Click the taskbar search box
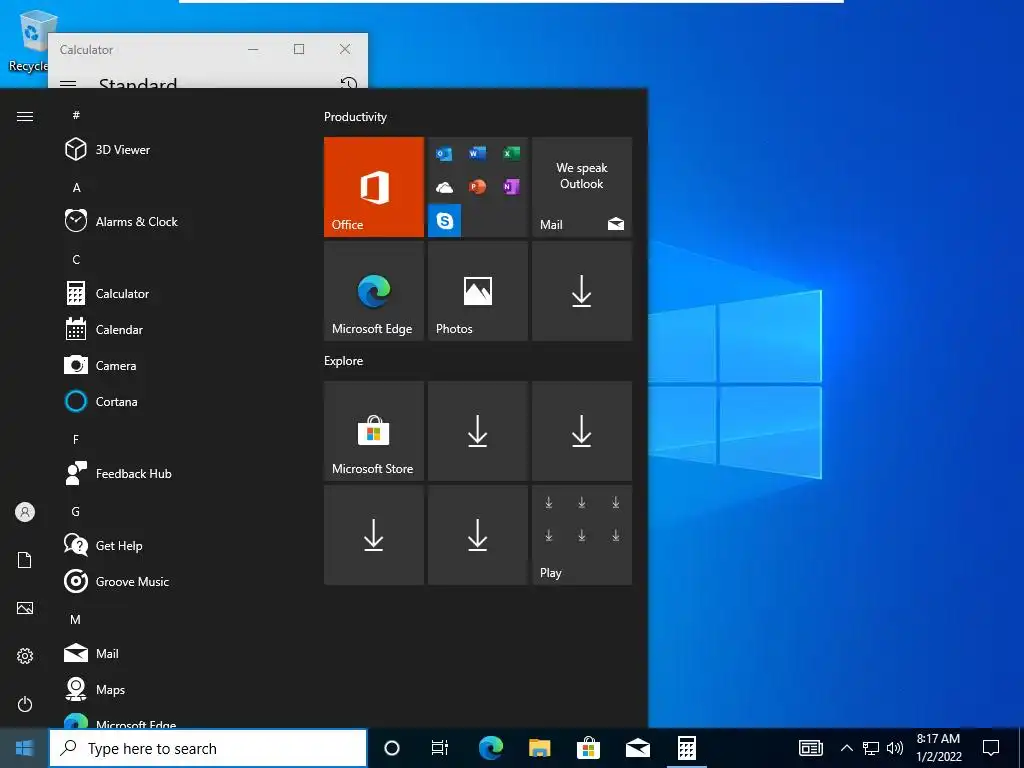 click(208, 748)
